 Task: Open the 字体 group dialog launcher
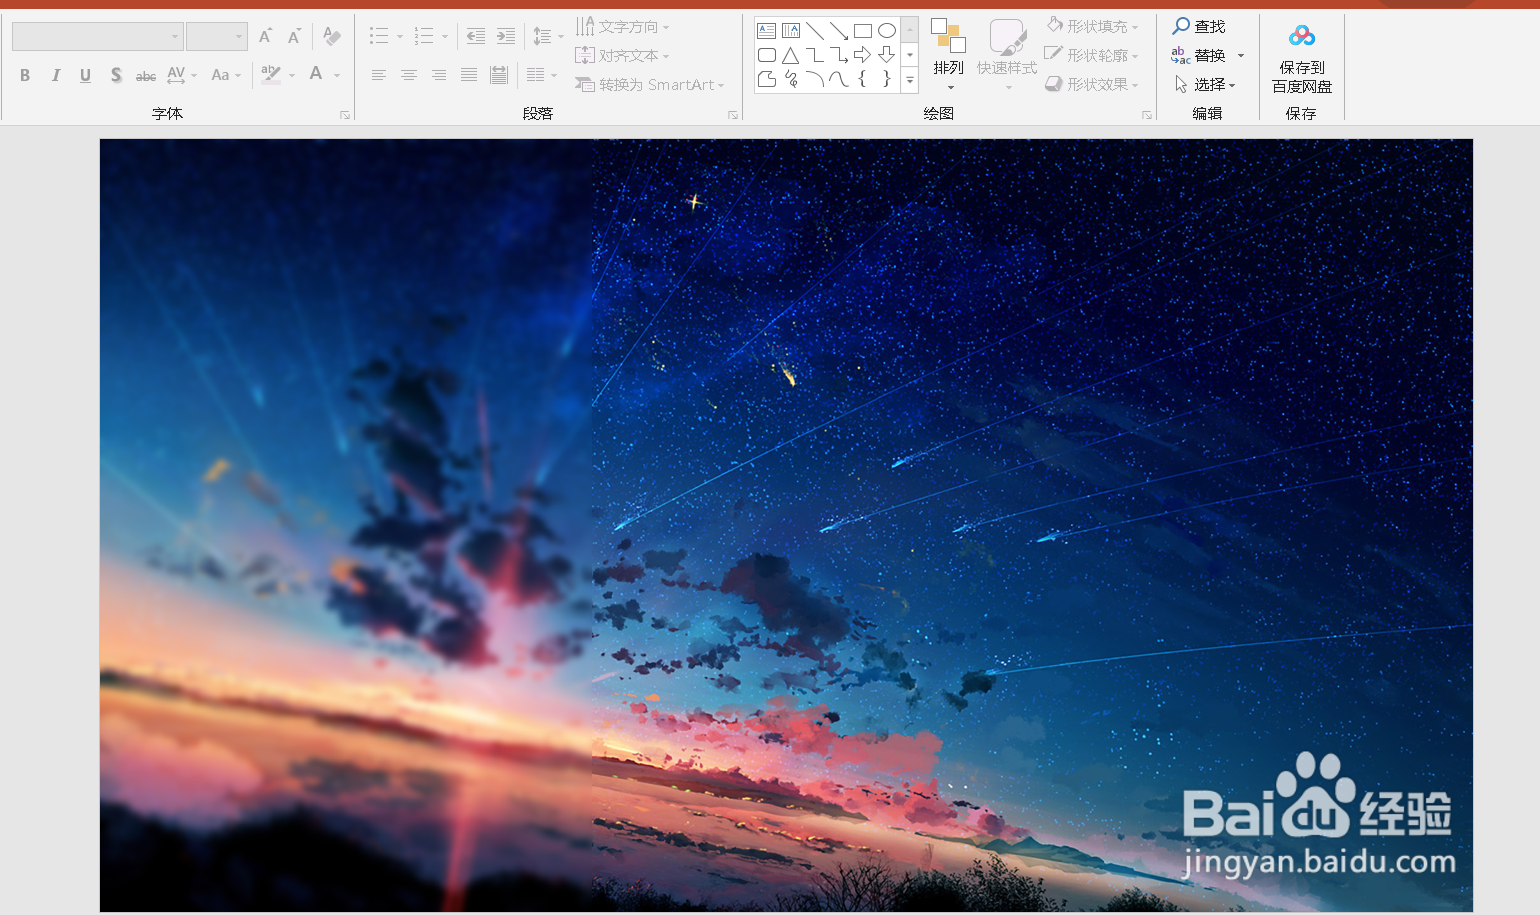(x=345, y=115)
